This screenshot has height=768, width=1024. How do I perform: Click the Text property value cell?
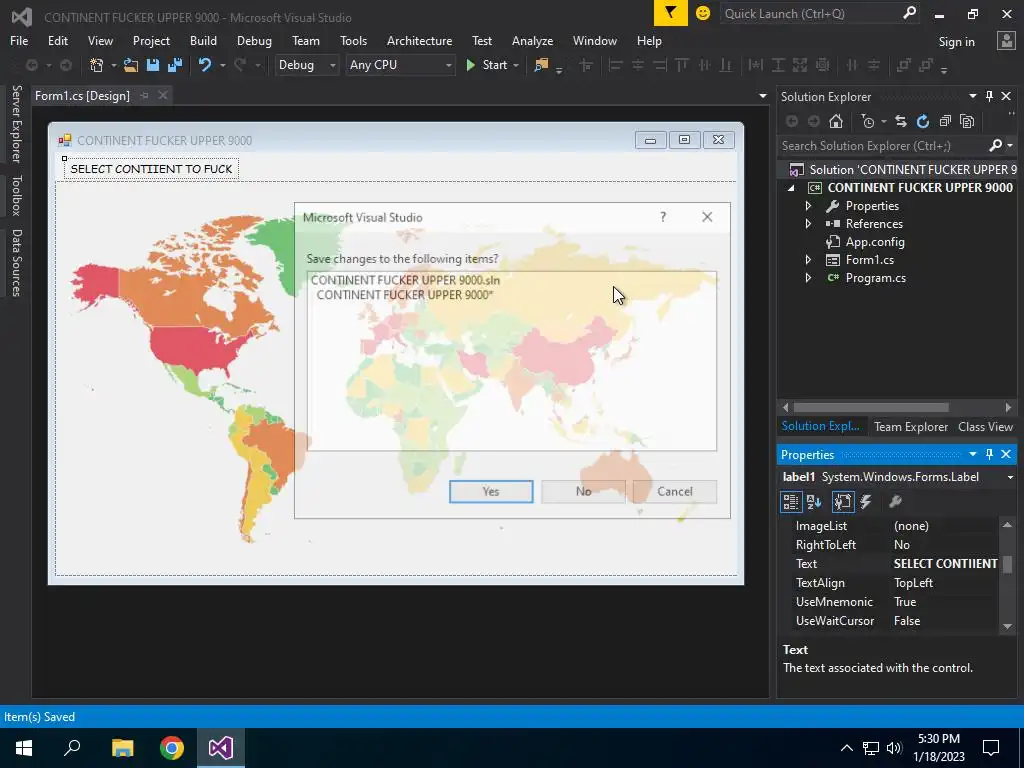tap(945, 564)
